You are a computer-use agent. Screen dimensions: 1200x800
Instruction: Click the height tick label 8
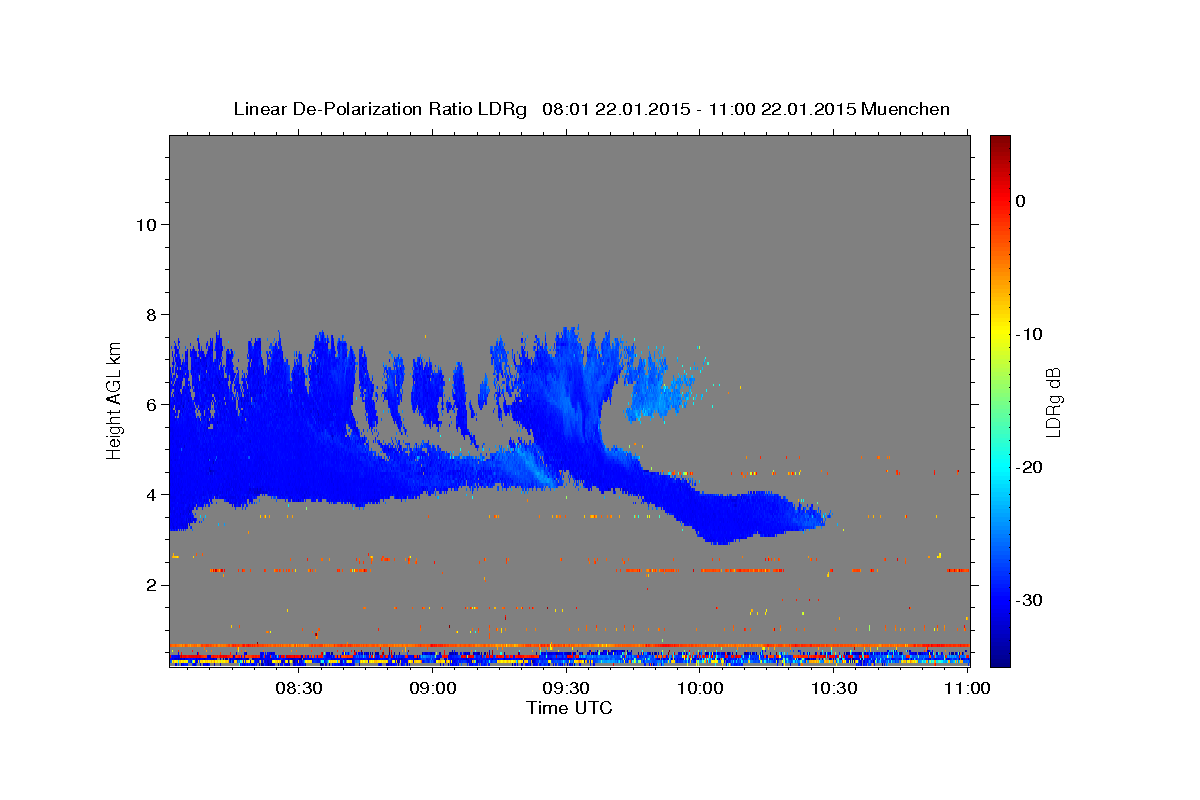coord(152,314)
